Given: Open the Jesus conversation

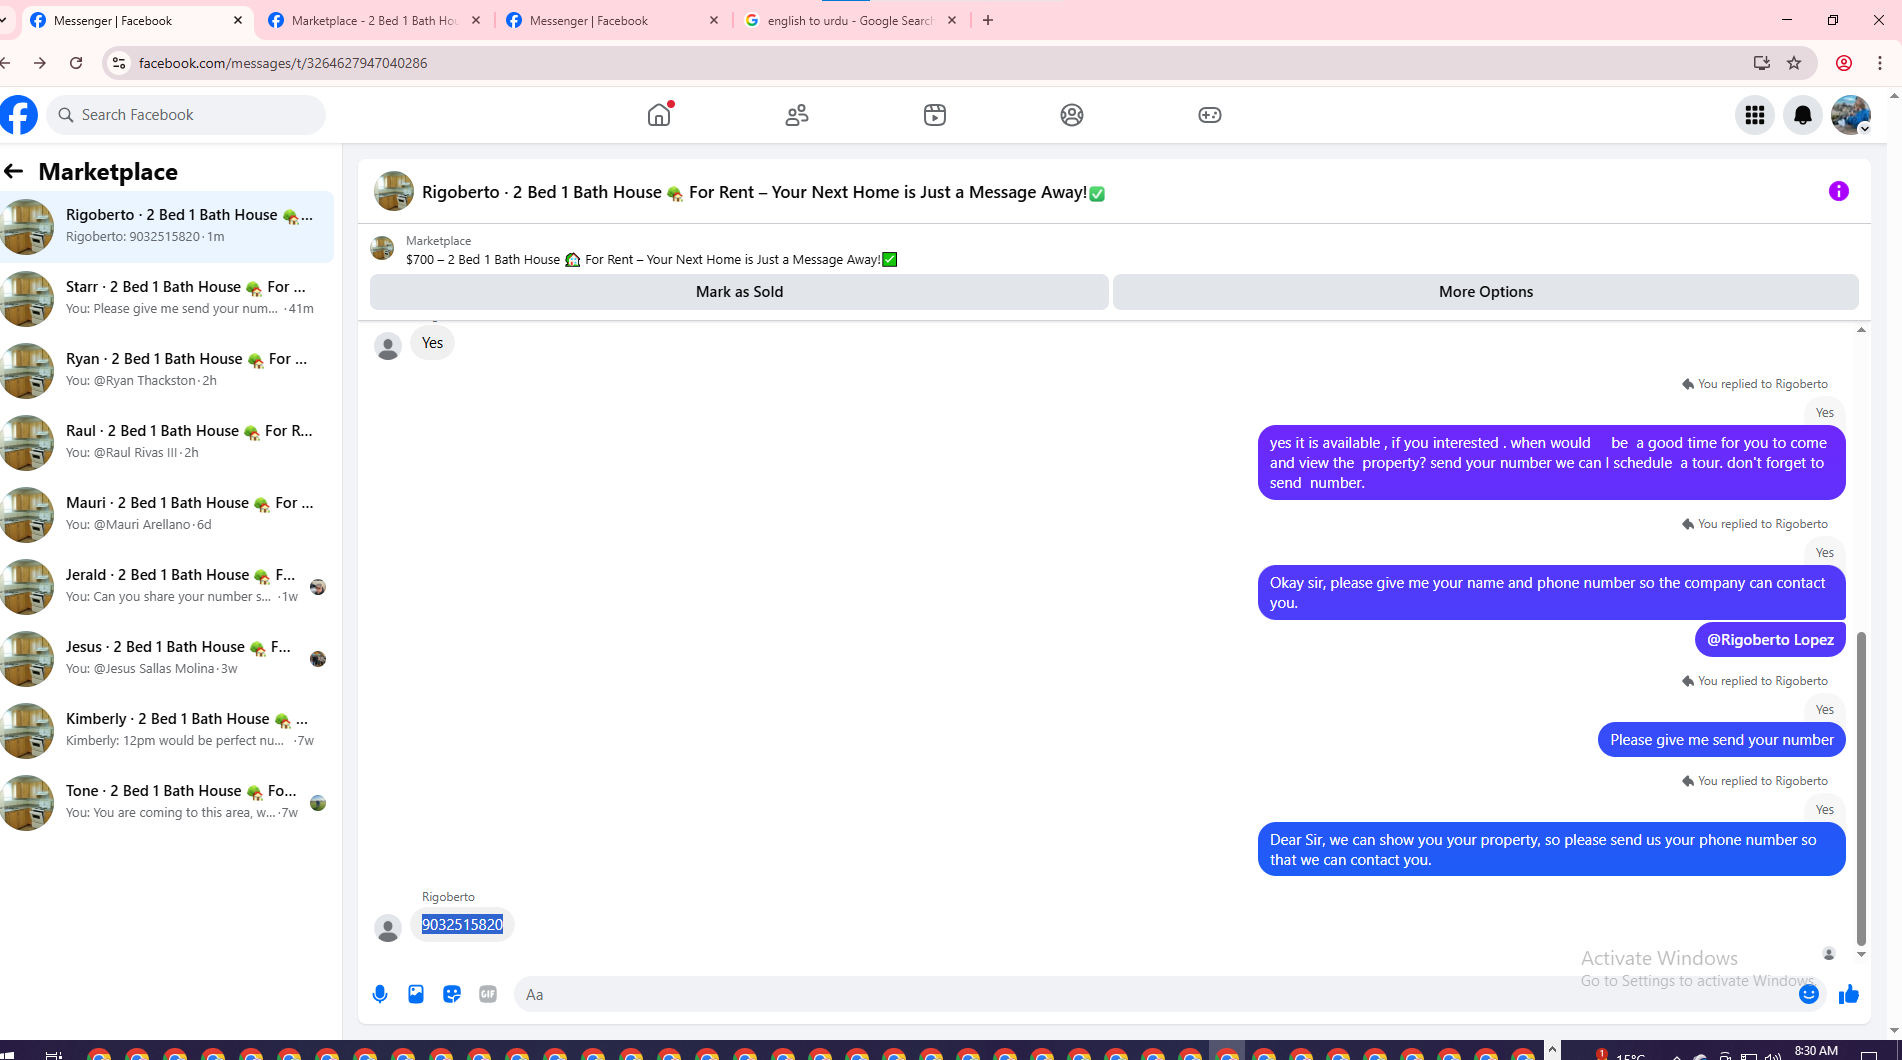Looking at the screenshot, I should click(167, 658).
